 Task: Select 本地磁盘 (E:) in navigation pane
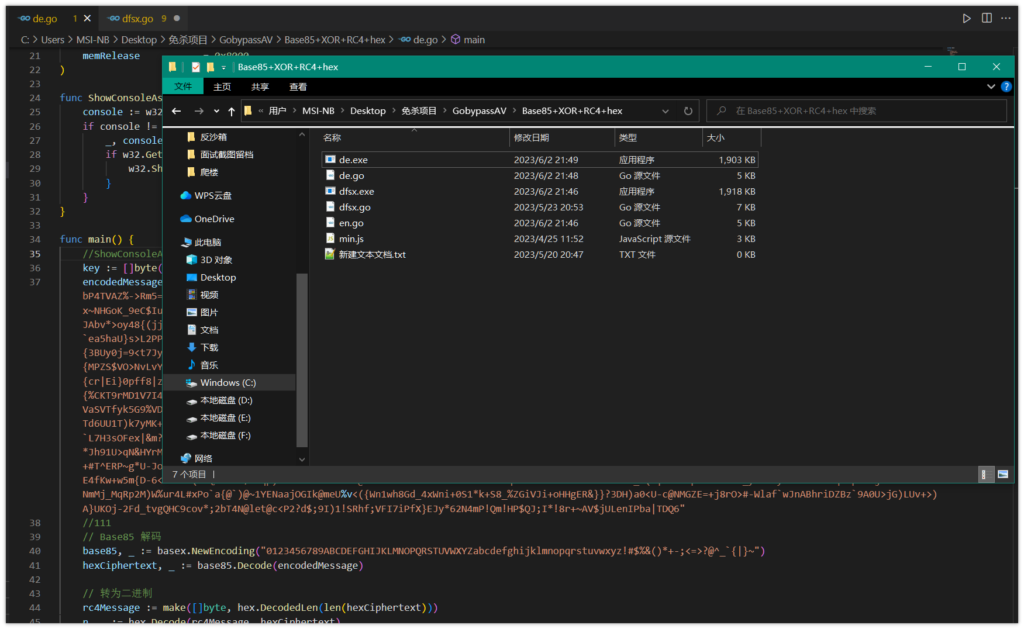pos(219,418)
